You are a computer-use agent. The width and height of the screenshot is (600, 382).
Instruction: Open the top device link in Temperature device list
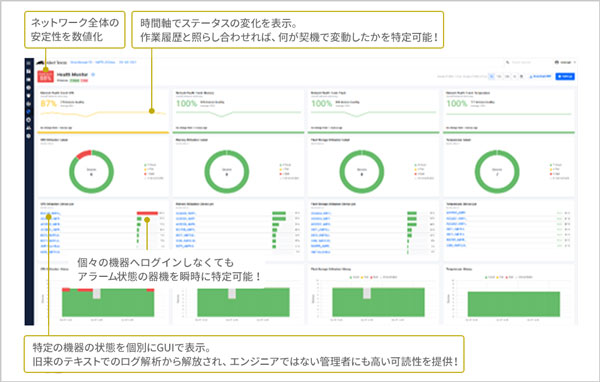[456, 212]
